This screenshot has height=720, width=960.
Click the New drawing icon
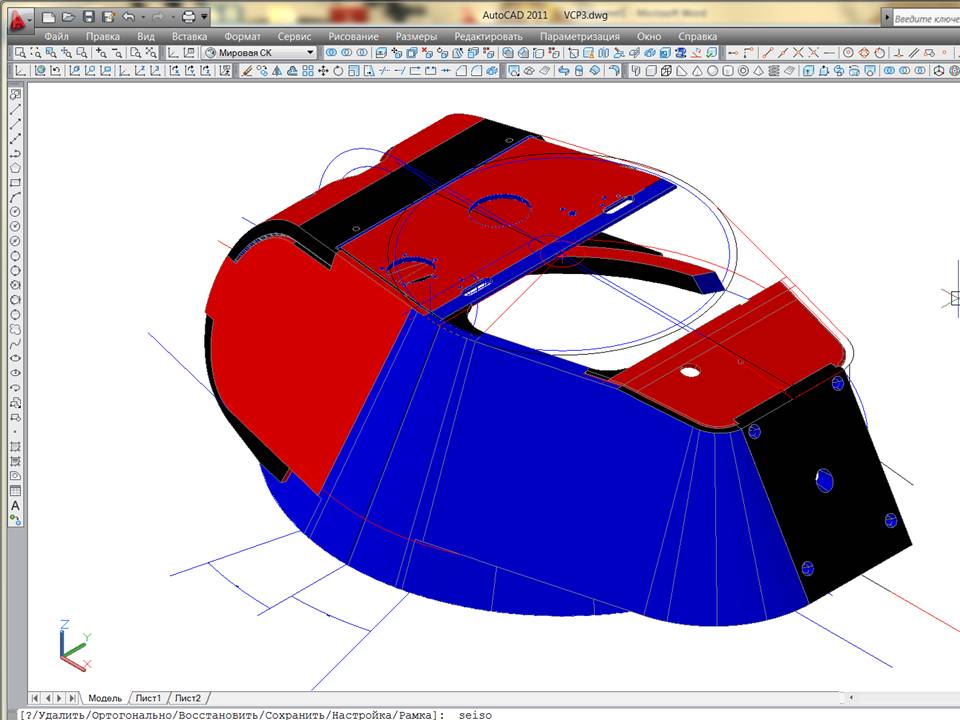(50, 17)
